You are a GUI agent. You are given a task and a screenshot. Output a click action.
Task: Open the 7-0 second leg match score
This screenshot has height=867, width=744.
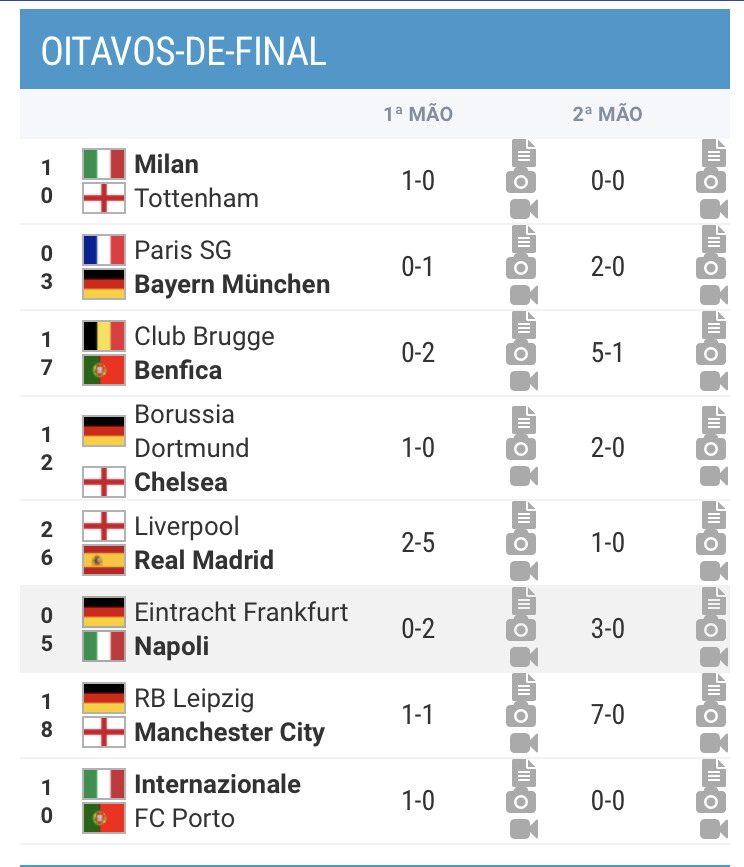point(607,715)
